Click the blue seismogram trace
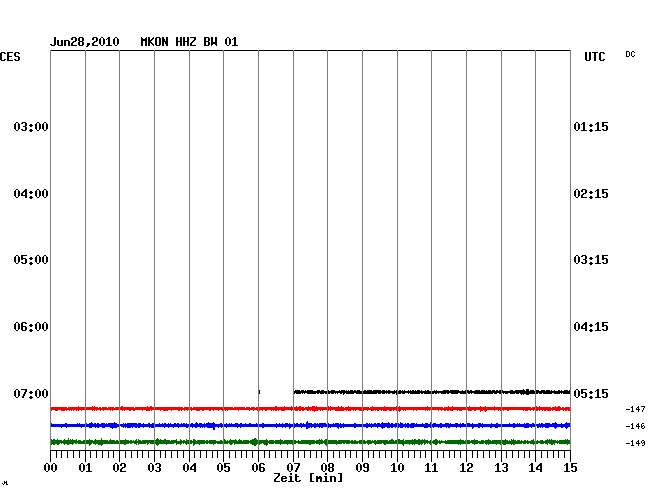Image resolution: width=650 pixels, height=494 pixels. tap(310, 425)
